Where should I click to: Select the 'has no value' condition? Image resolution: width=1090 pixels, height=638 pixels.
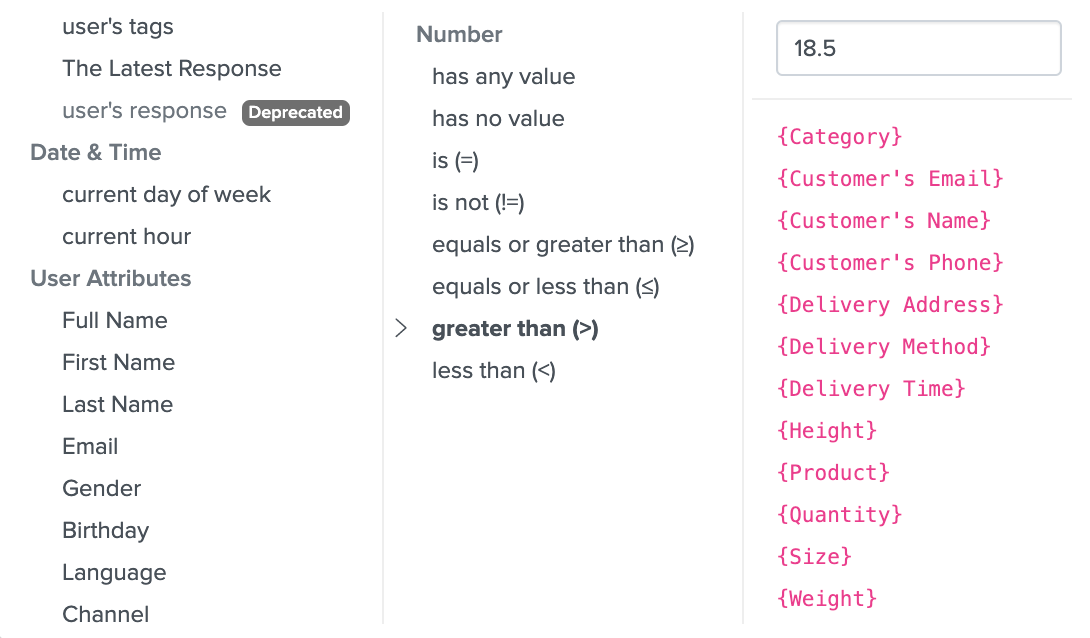pyautogui.click(x=498, y=119)
